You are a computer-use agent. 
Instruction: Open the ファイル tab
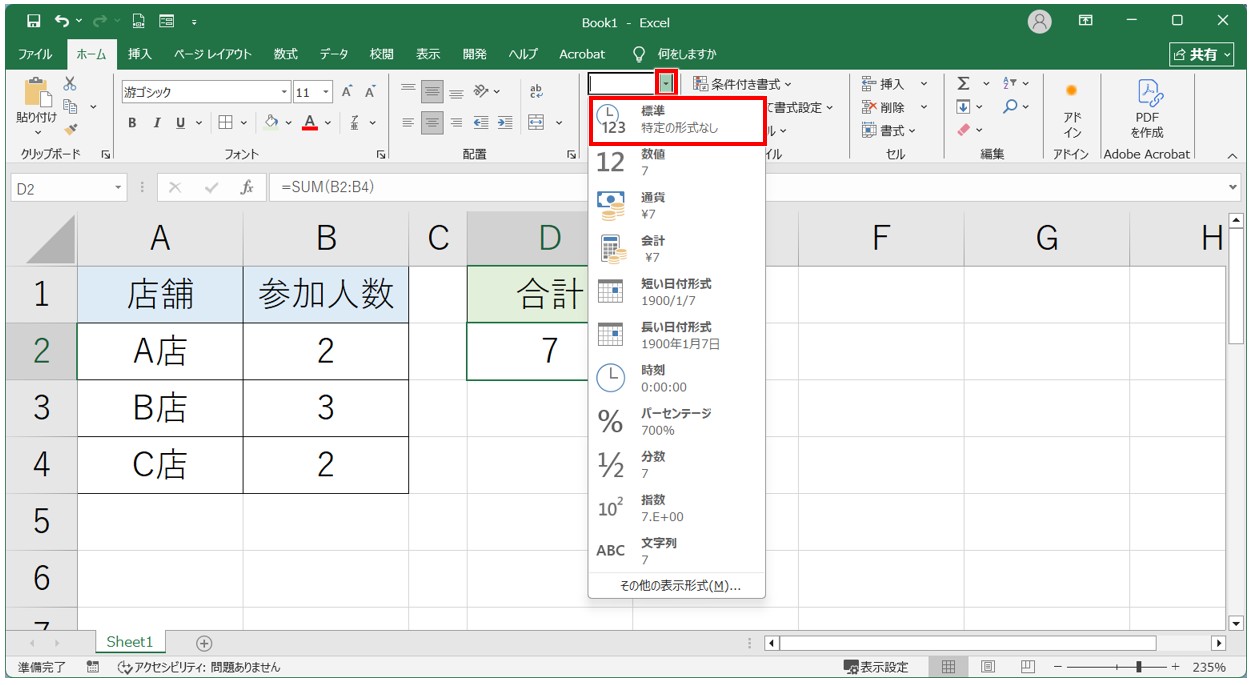[x=36, y=54]
